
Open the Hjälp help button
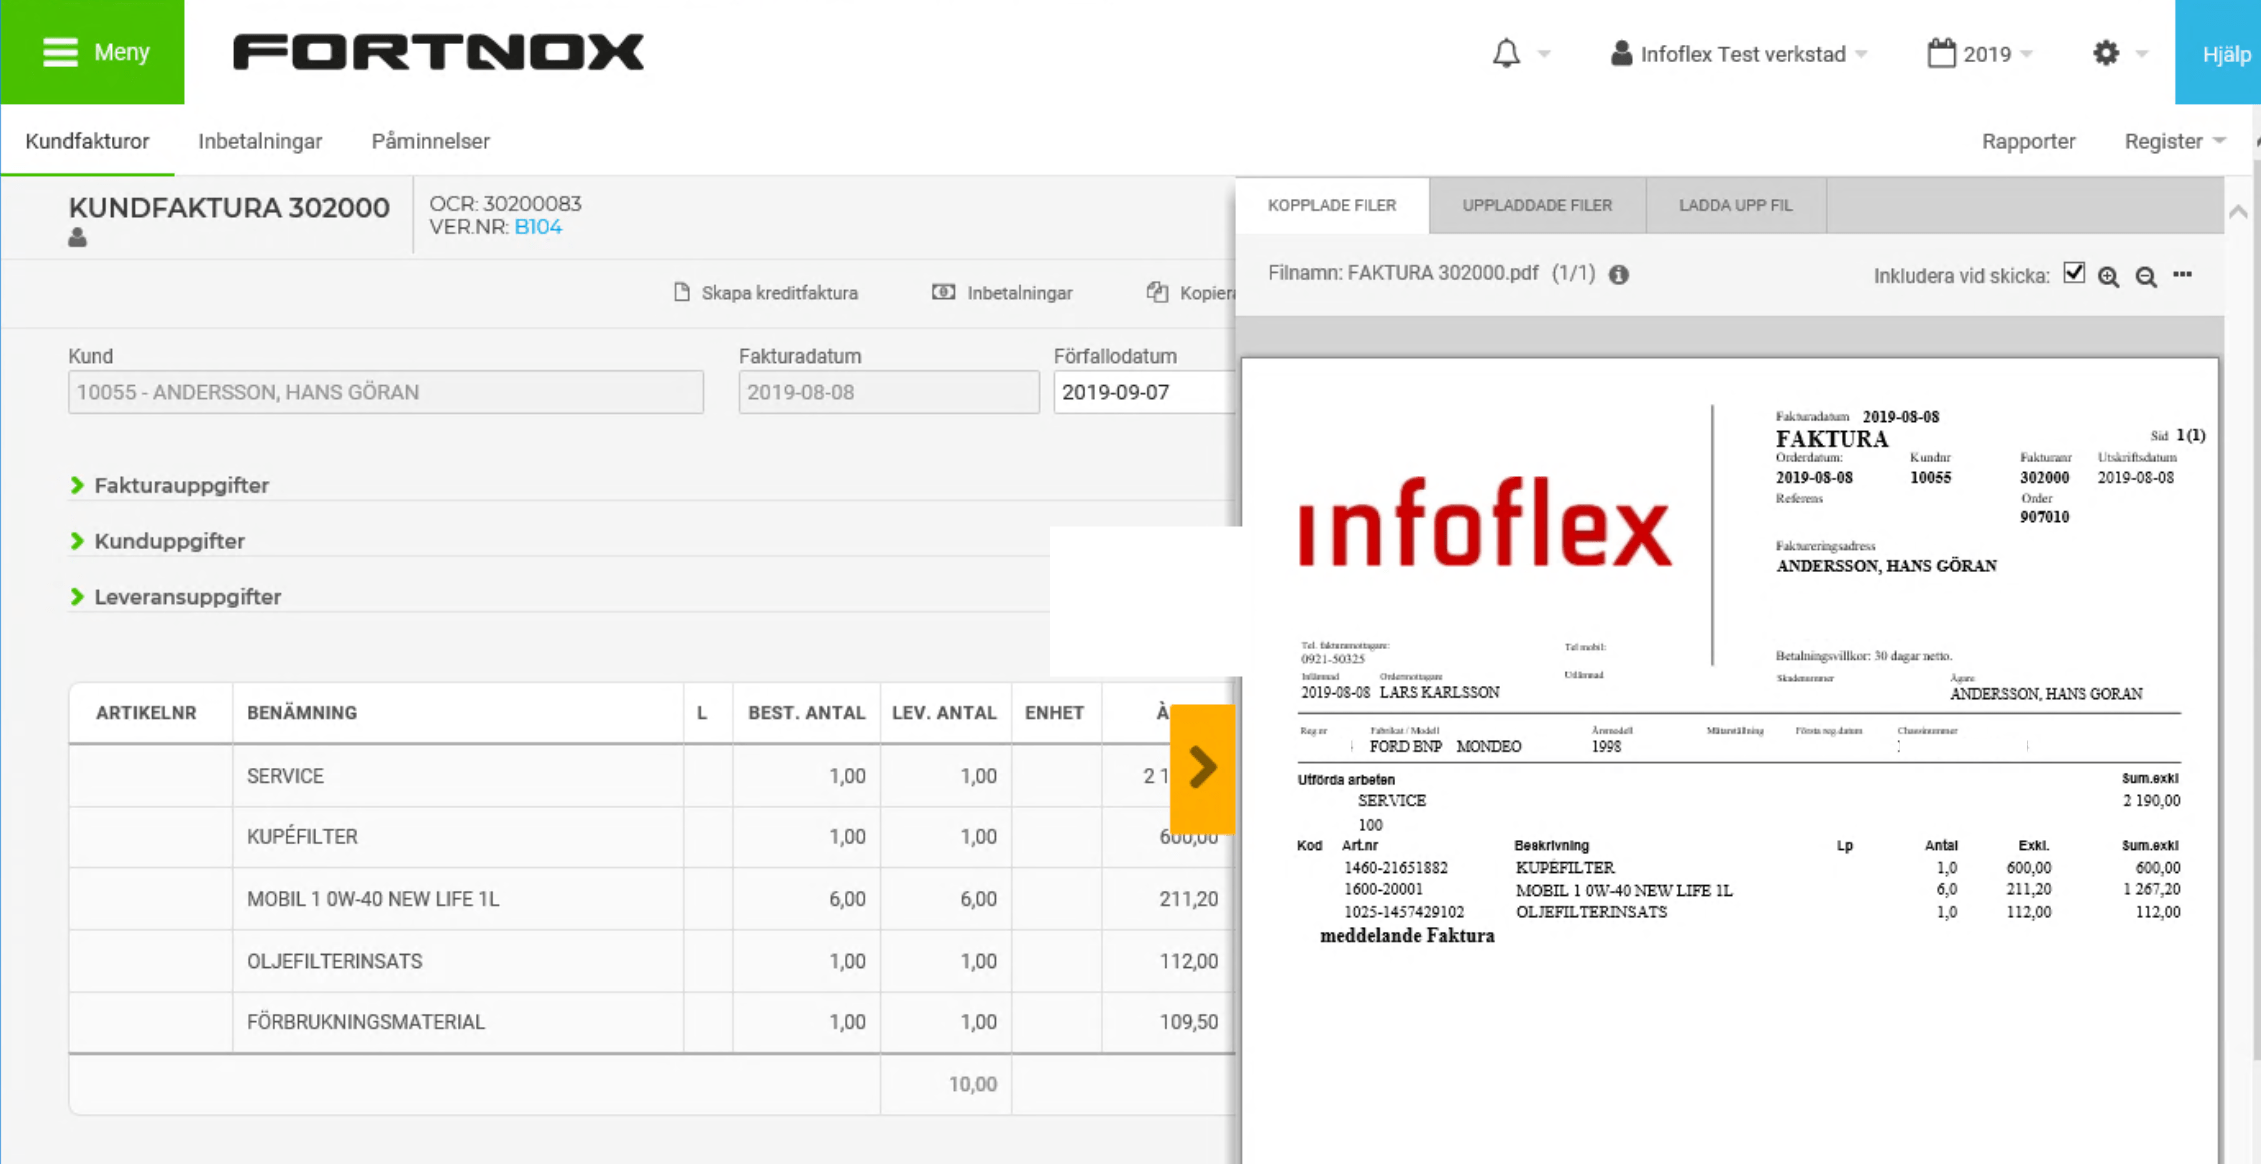2218,52
